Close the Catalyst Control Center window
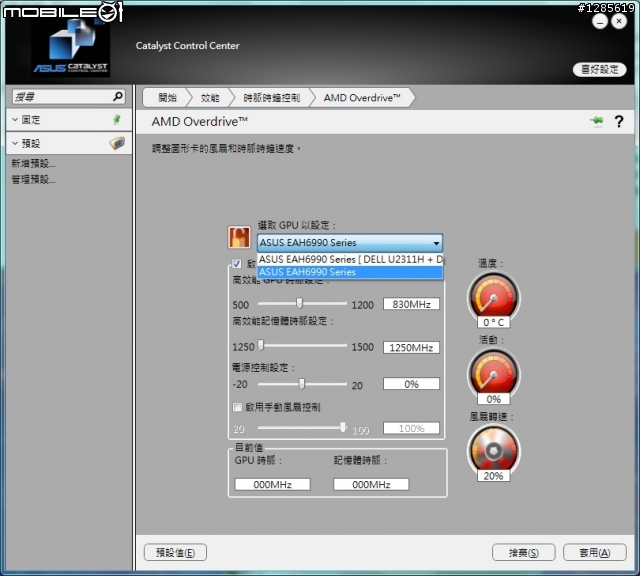 tap(619, 21)
